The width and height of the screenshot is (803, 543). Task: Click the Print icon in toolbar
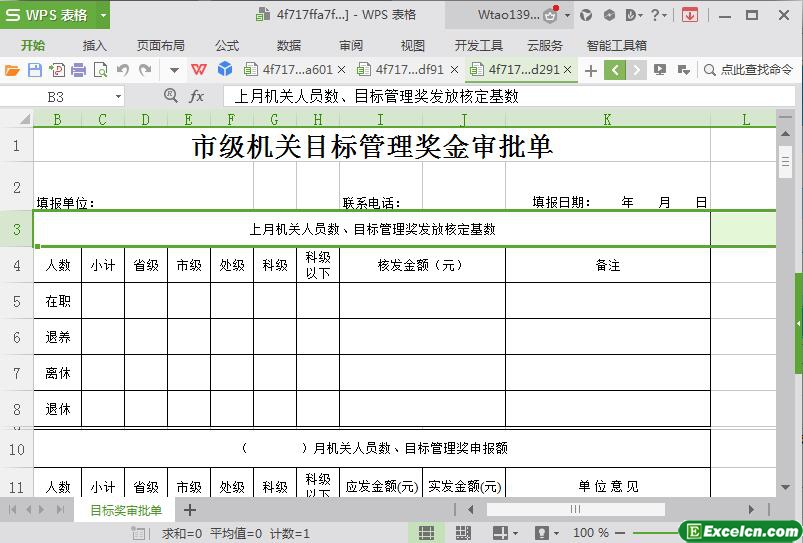coord(78,70)
